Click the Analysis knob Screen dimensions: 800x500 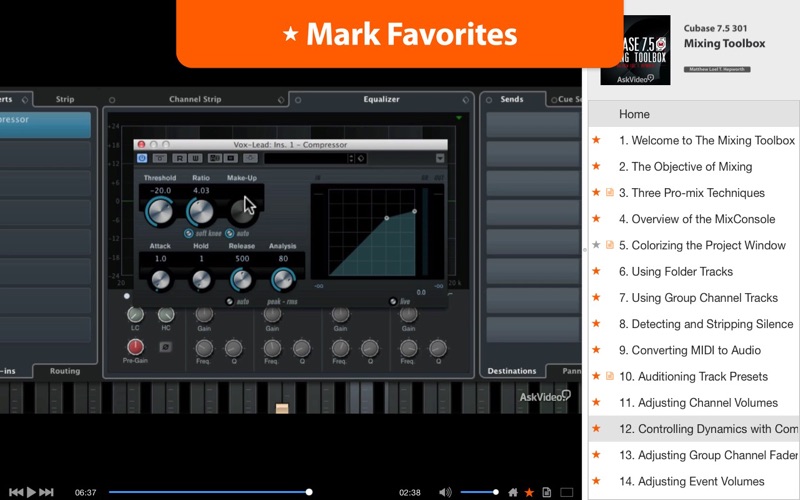pyautogui.click(x=282, y=280)
